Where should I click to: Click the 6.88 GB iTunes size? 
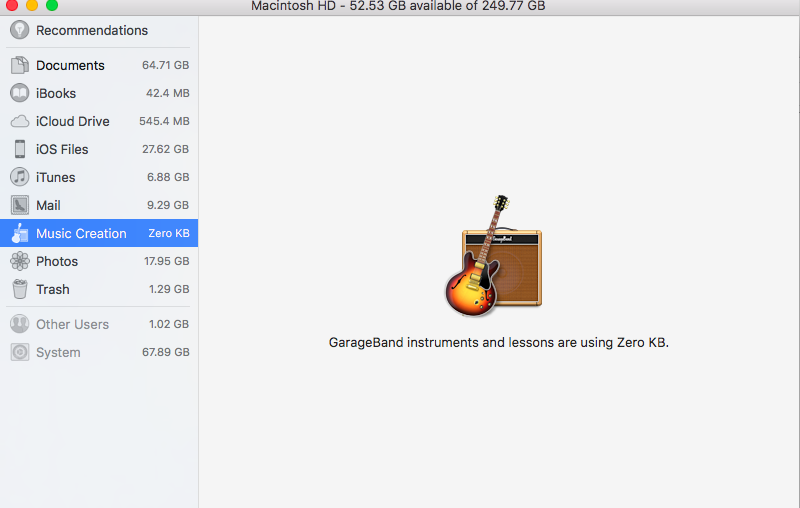click(x=168, y=177)
